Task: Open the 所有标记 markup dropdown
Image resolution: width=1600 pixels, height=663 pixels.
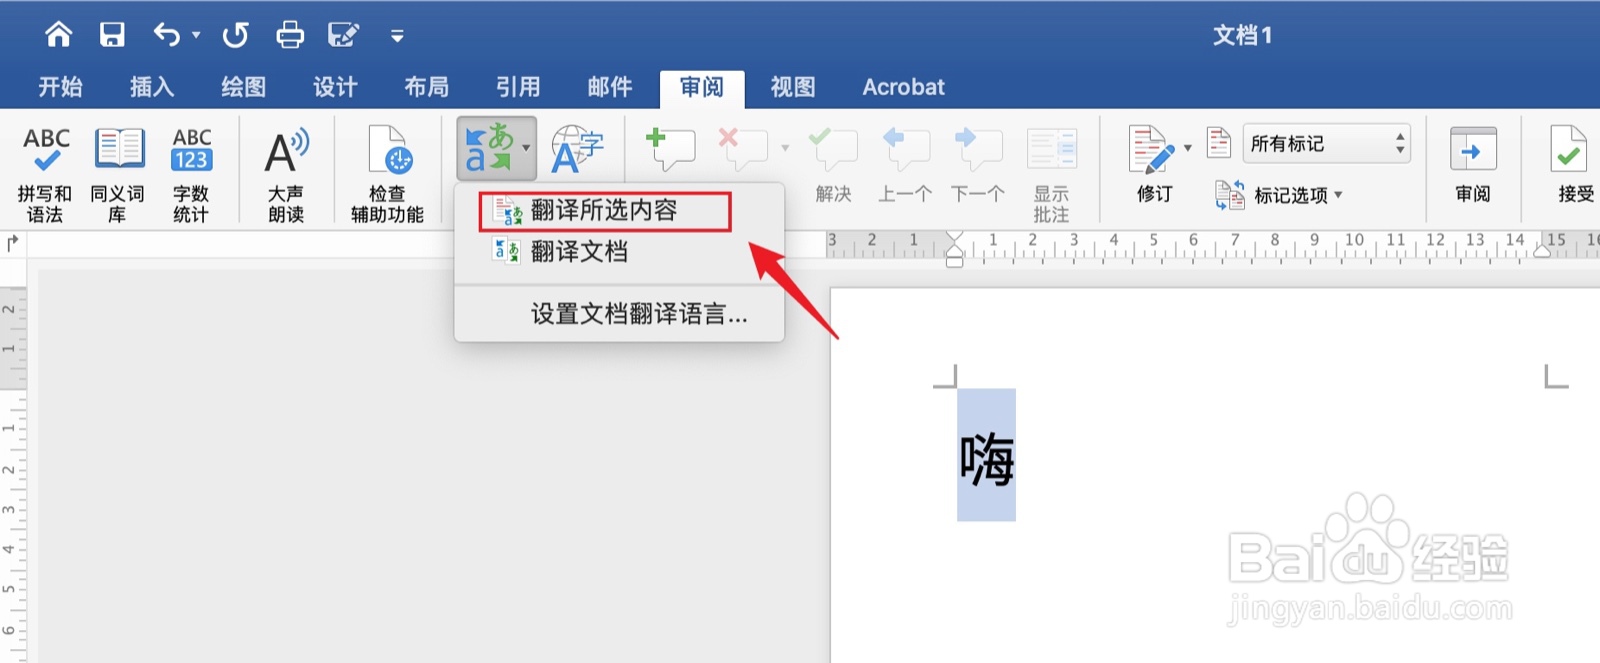Action: click(x=1327, y=144)
